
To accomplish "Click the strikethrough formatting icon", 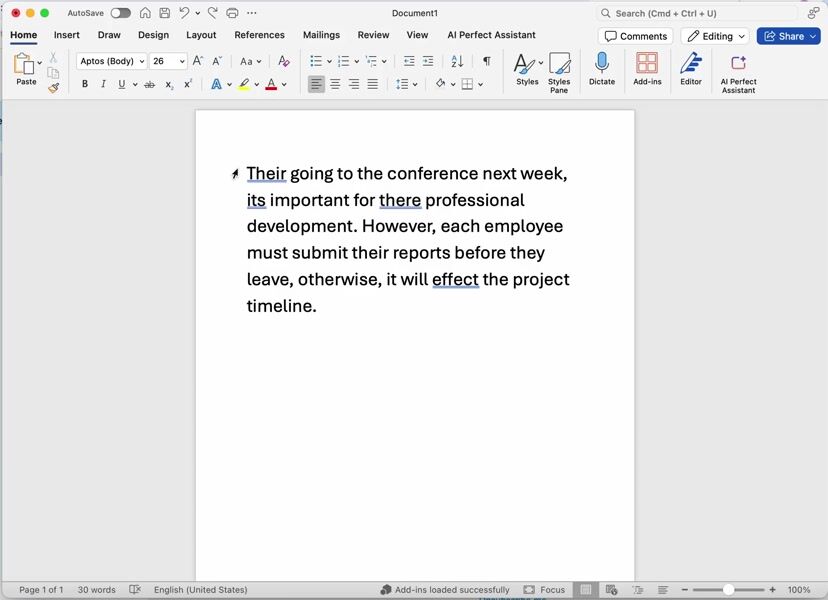I will tap(150, 85).
